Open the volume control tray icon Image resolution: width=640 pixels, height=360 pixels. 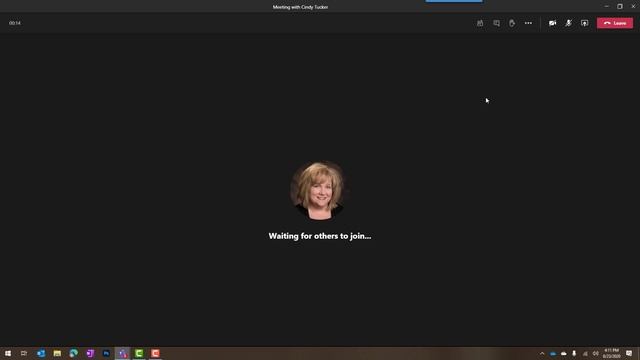(596, 353)
